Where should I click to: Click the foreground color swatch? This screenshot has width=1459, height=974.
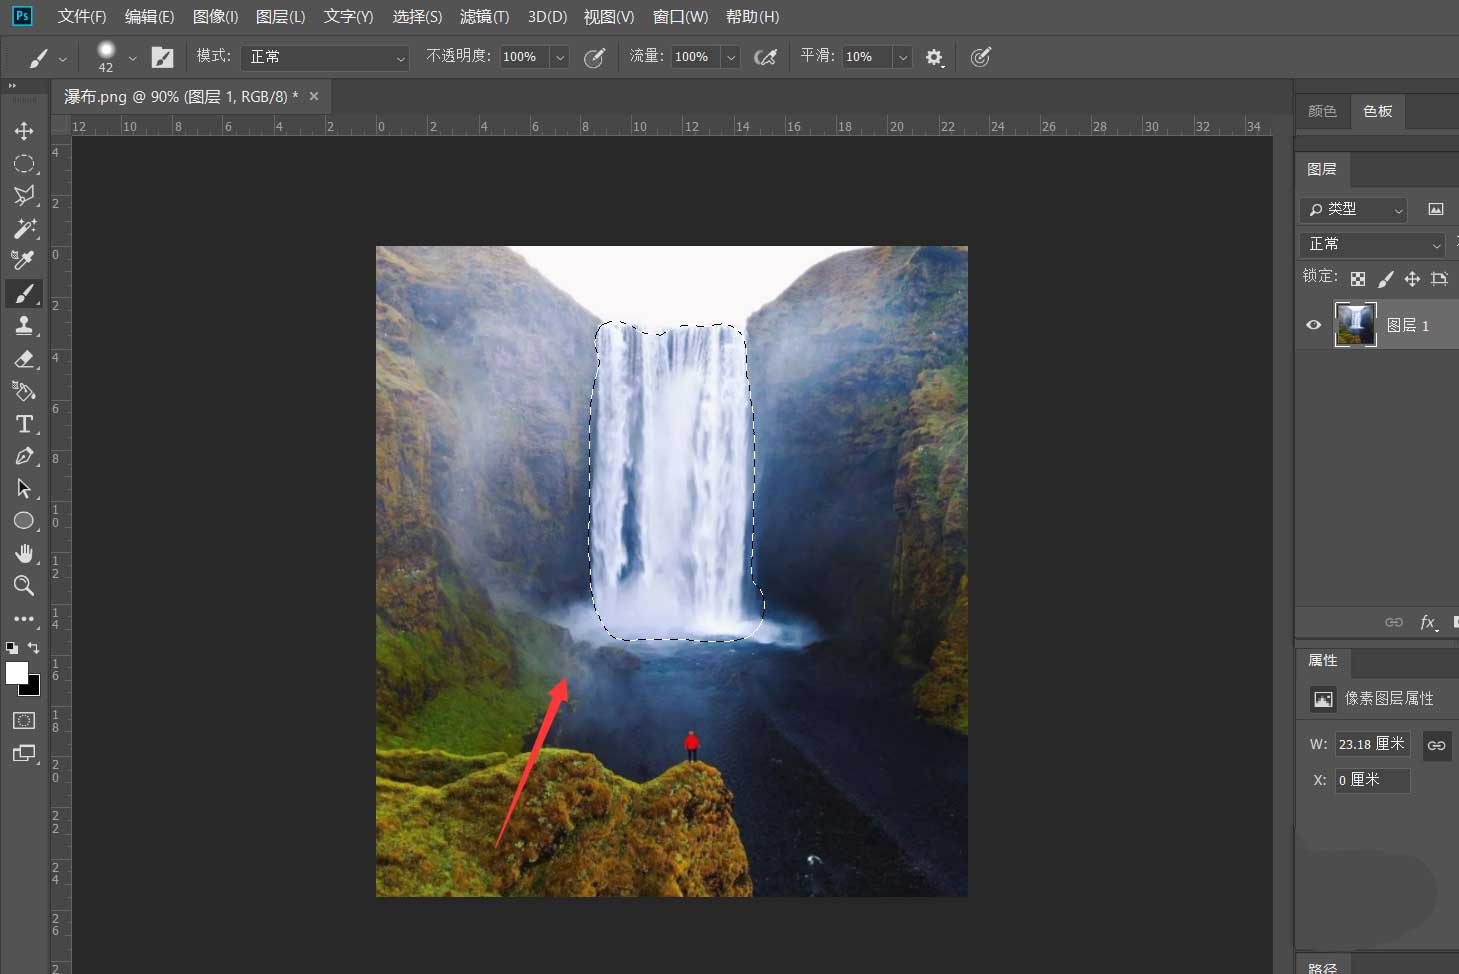[16, 673]
